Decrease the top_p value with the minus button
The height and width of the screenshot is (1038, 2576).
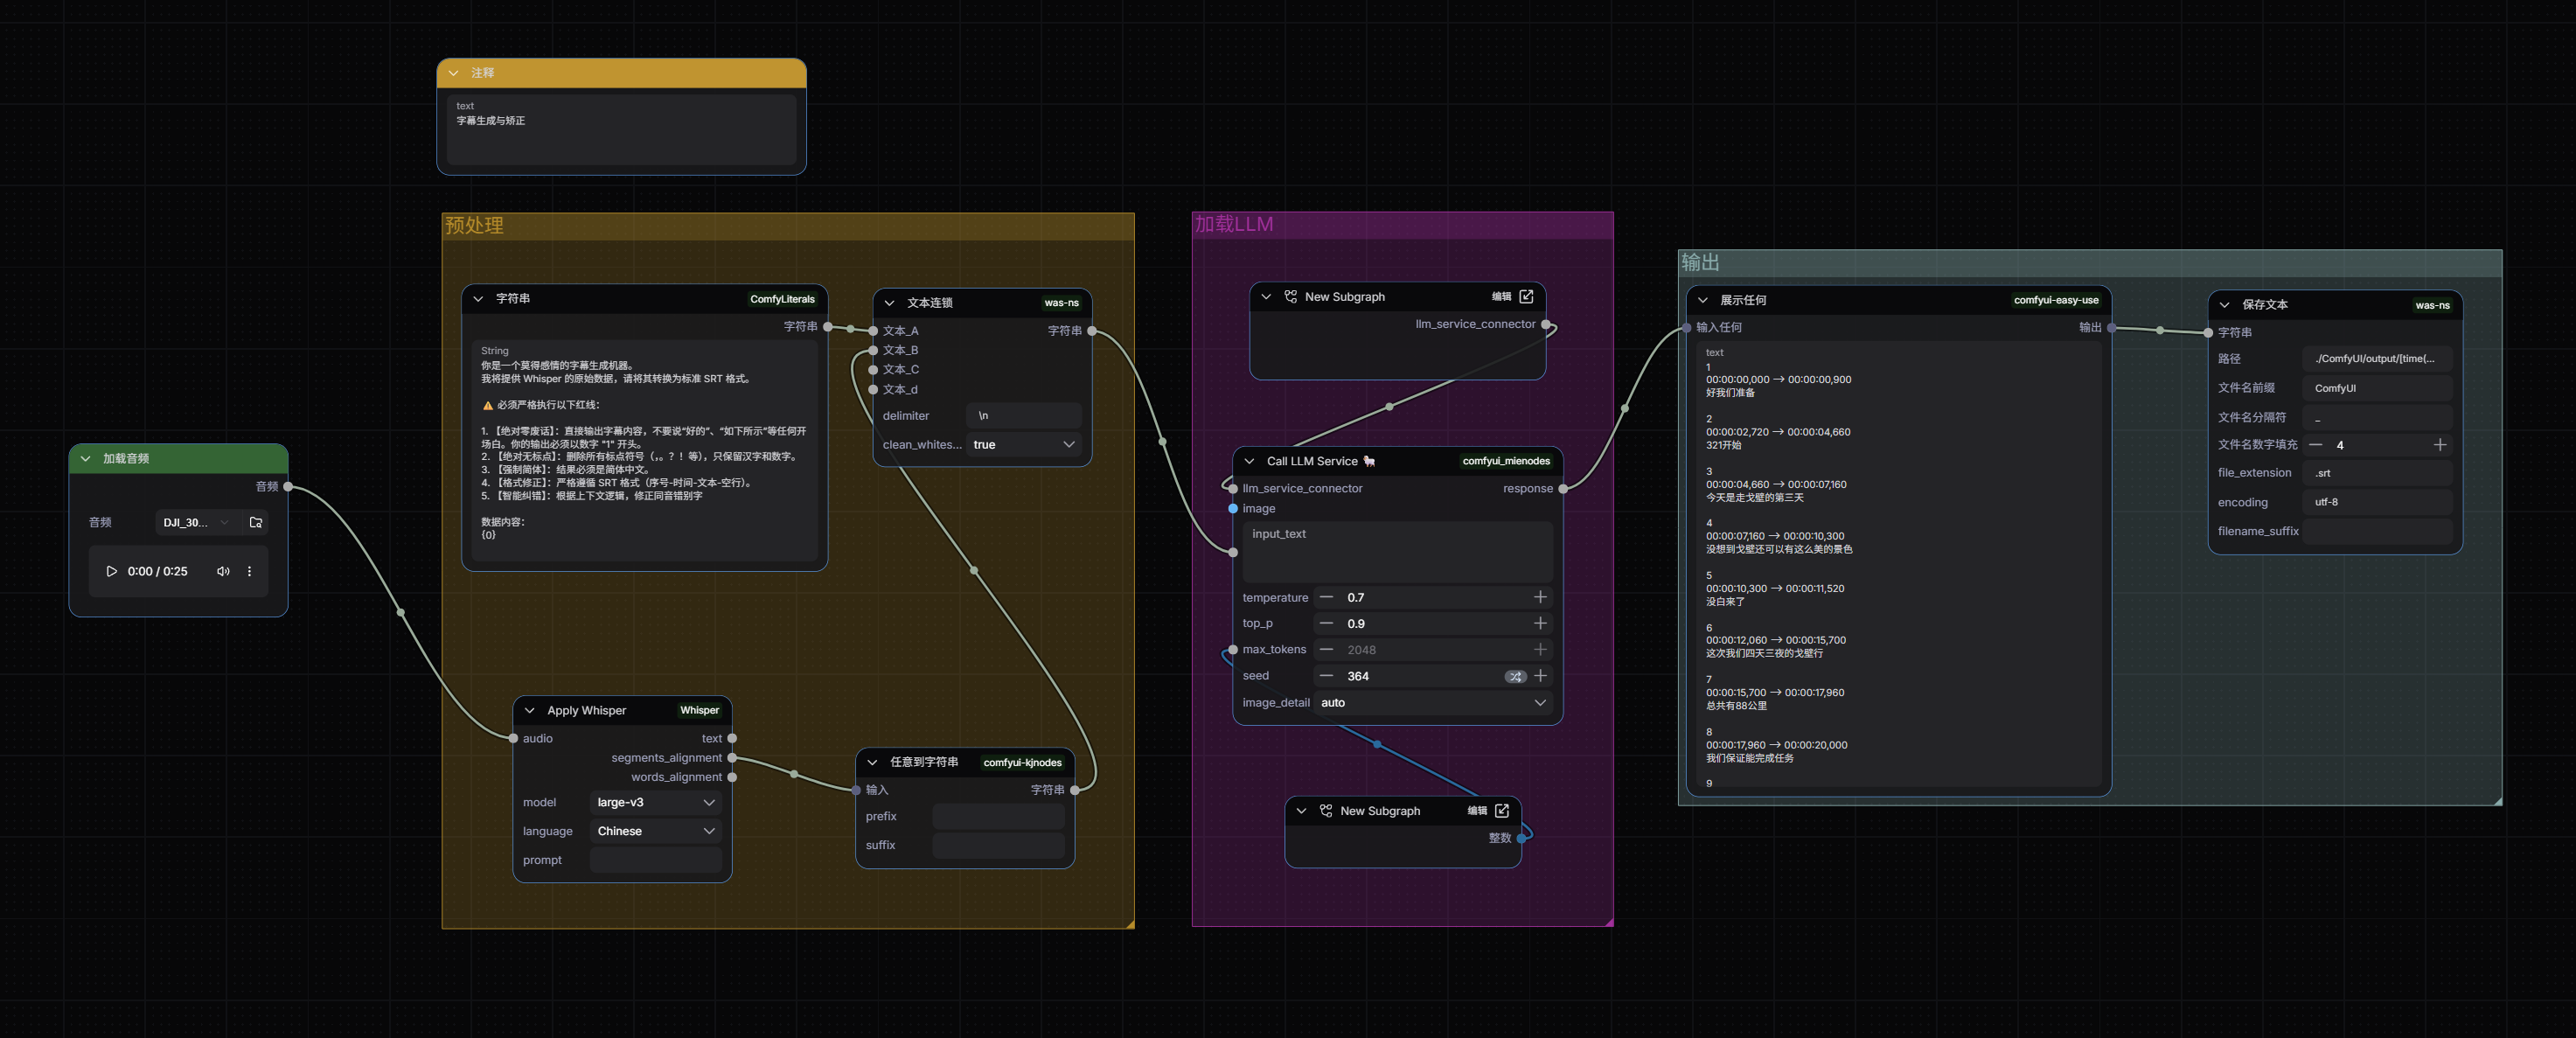pyautogui.click(x=1326, y=623)
